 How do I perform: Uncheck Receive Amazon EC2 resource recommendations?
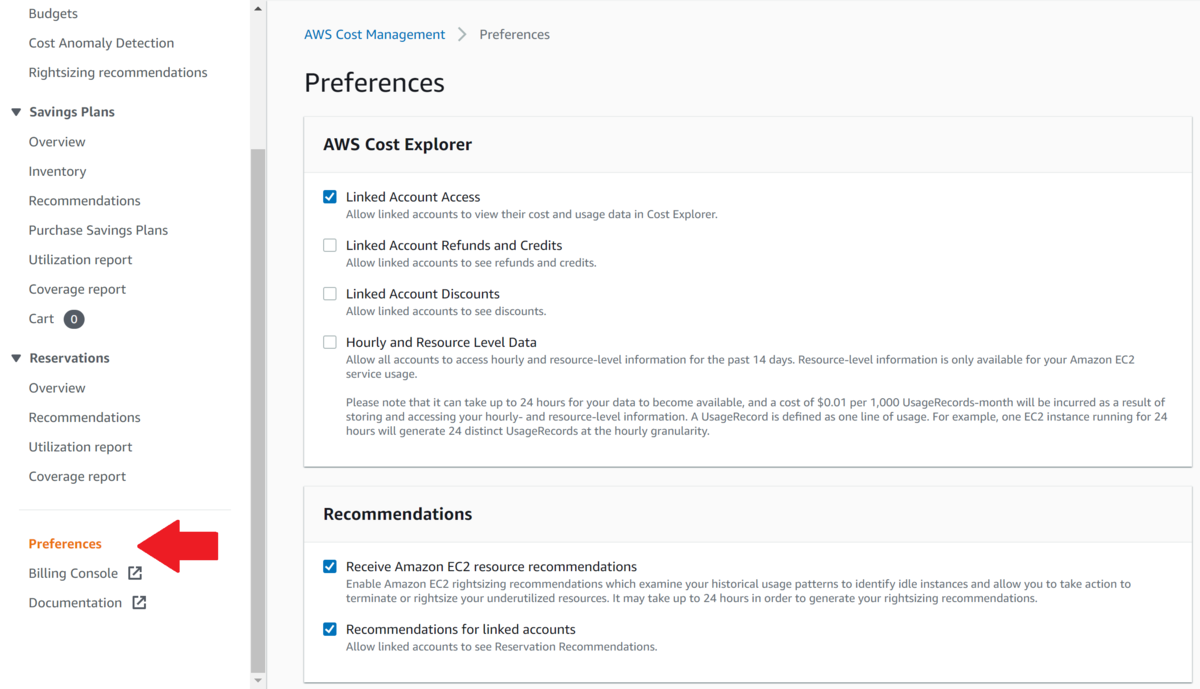tap(330, 566)
